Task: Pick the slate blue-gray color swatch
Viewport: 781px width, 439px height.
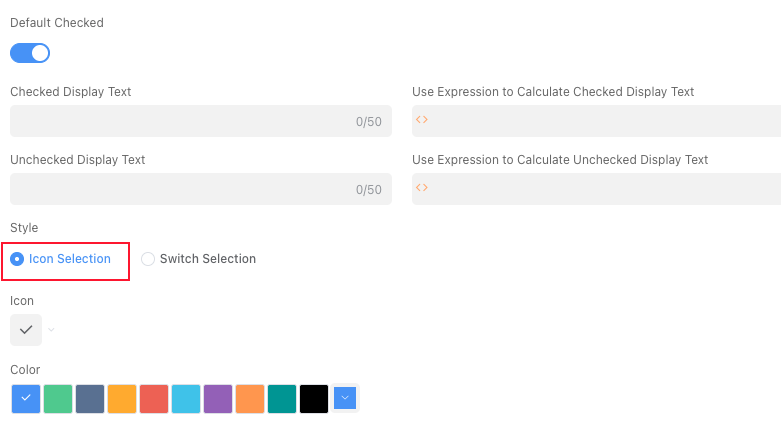Action: (x=90, y=398)
